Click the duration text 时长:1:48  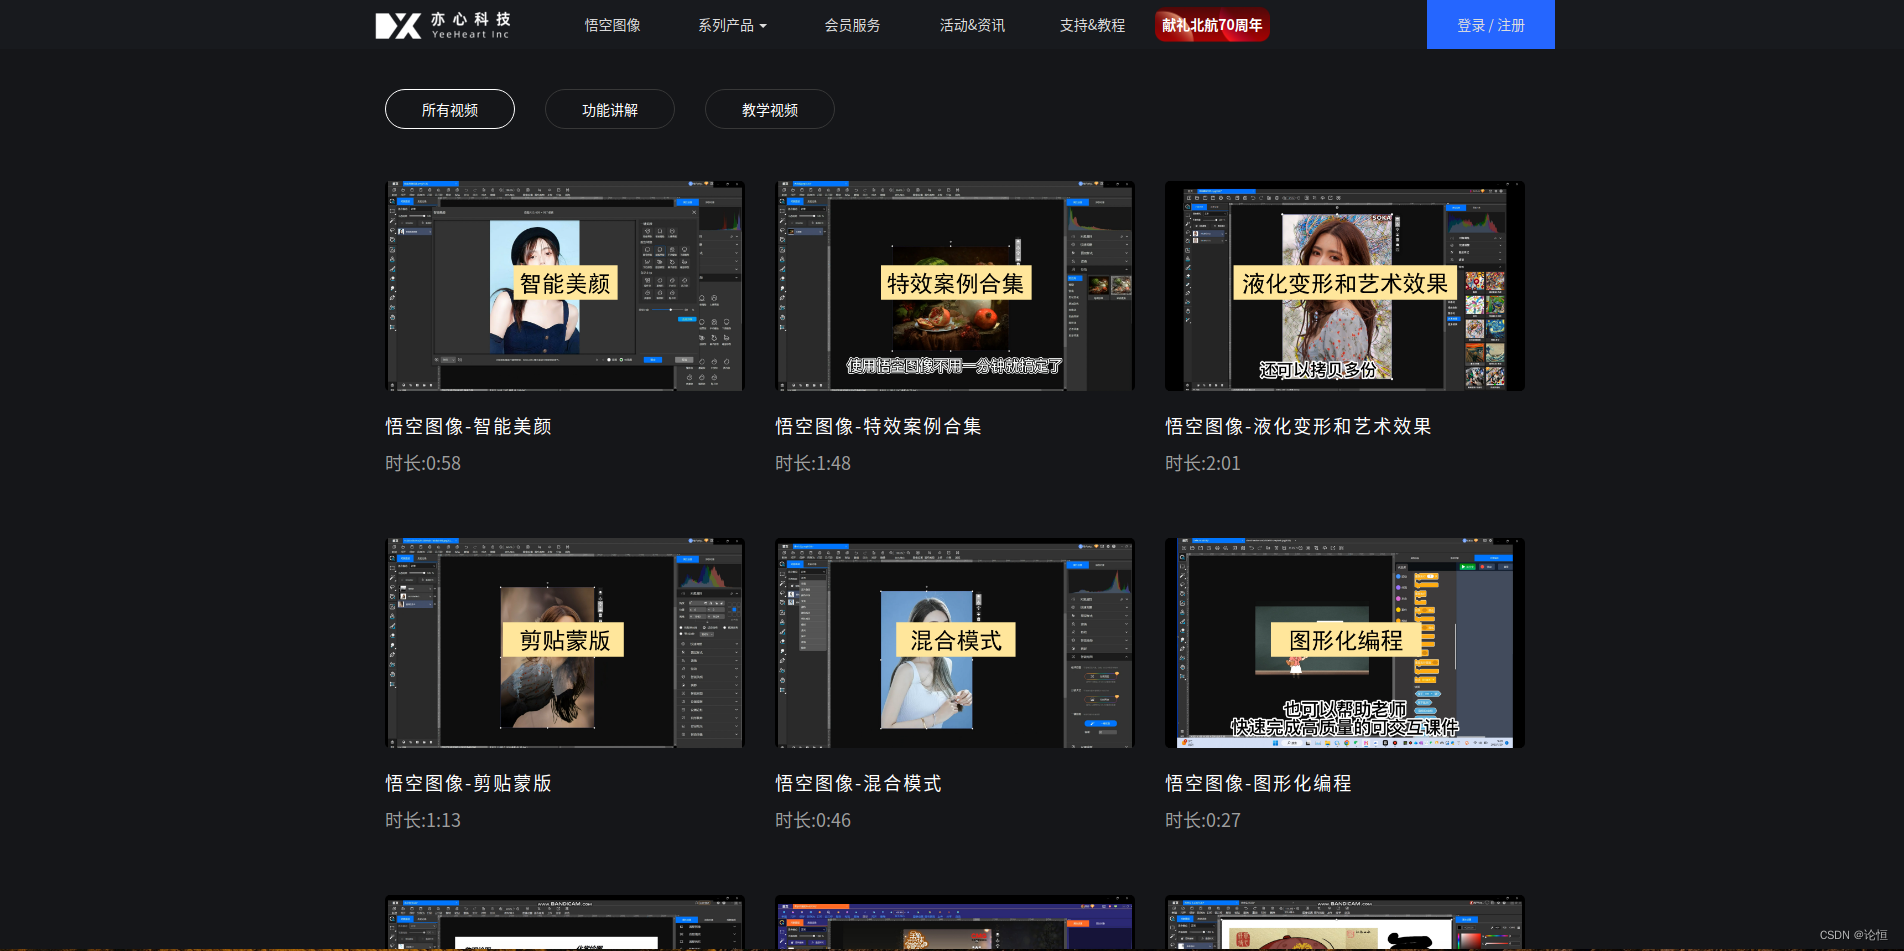tap(813, 463)
